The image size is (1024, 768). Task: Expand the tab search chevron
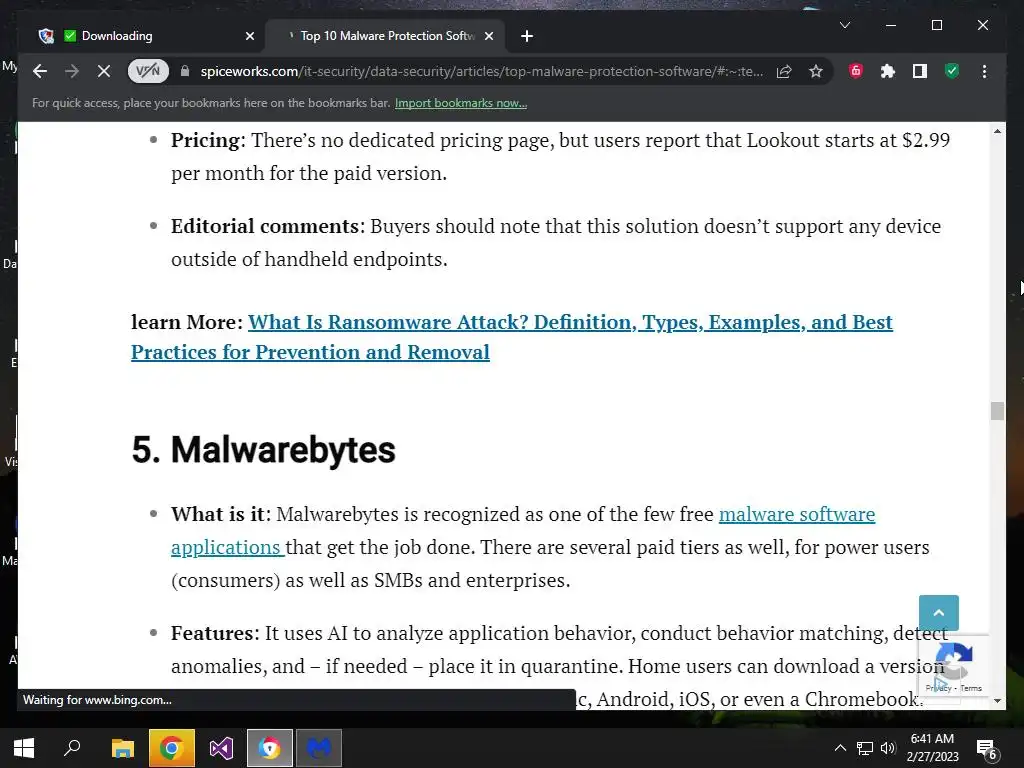point(845,25)
